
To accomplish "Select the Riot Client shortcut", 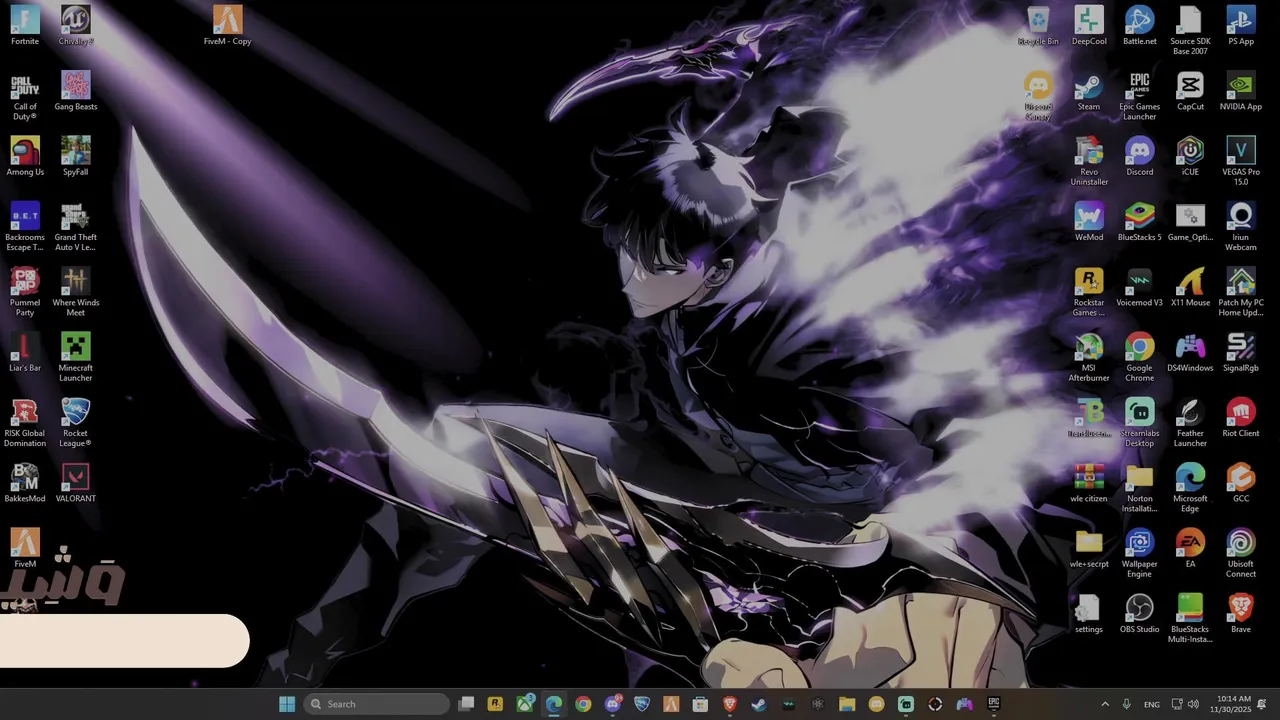I will coord(1241,419).
